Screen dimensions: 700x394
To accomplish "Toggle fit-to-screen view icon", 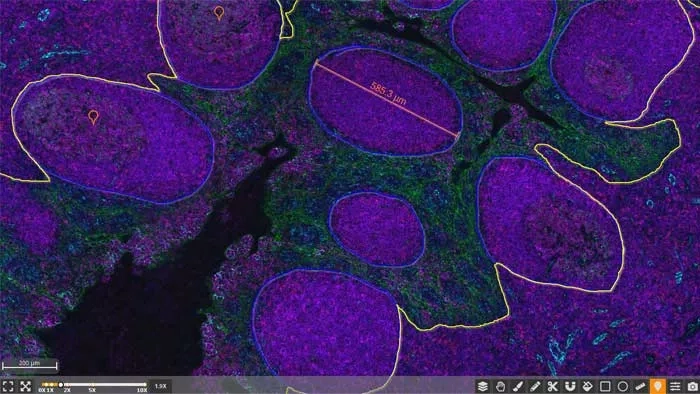I will pos(8,386).
